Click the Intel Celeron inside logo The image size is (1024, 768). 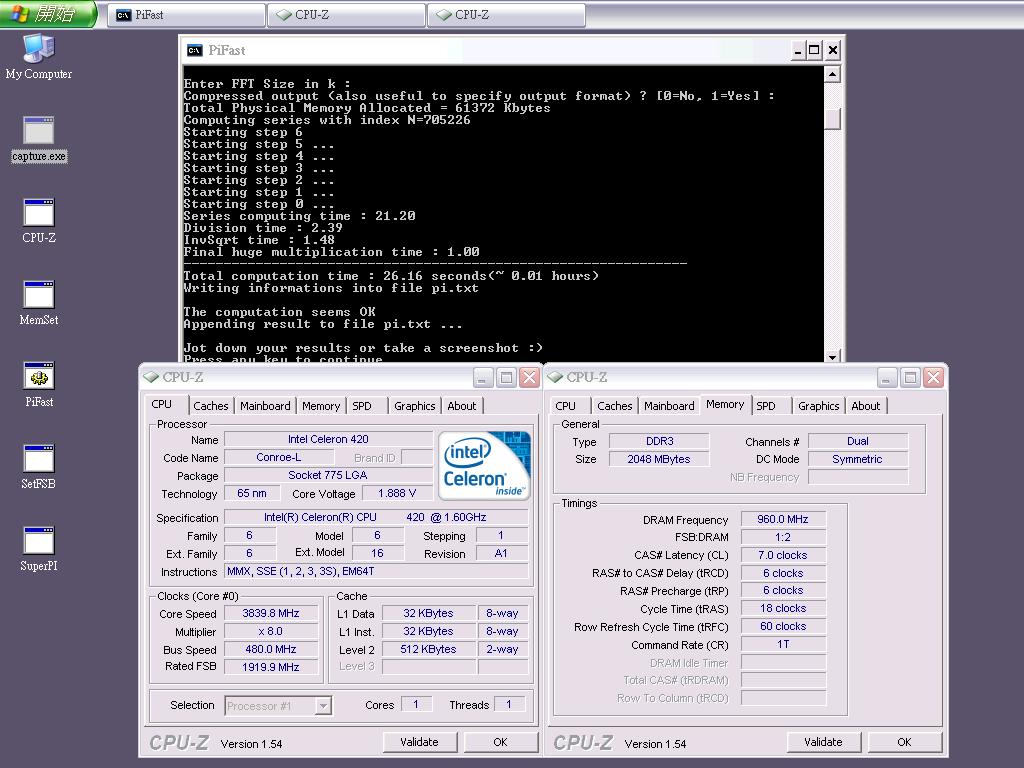click(x=484, y=465)
